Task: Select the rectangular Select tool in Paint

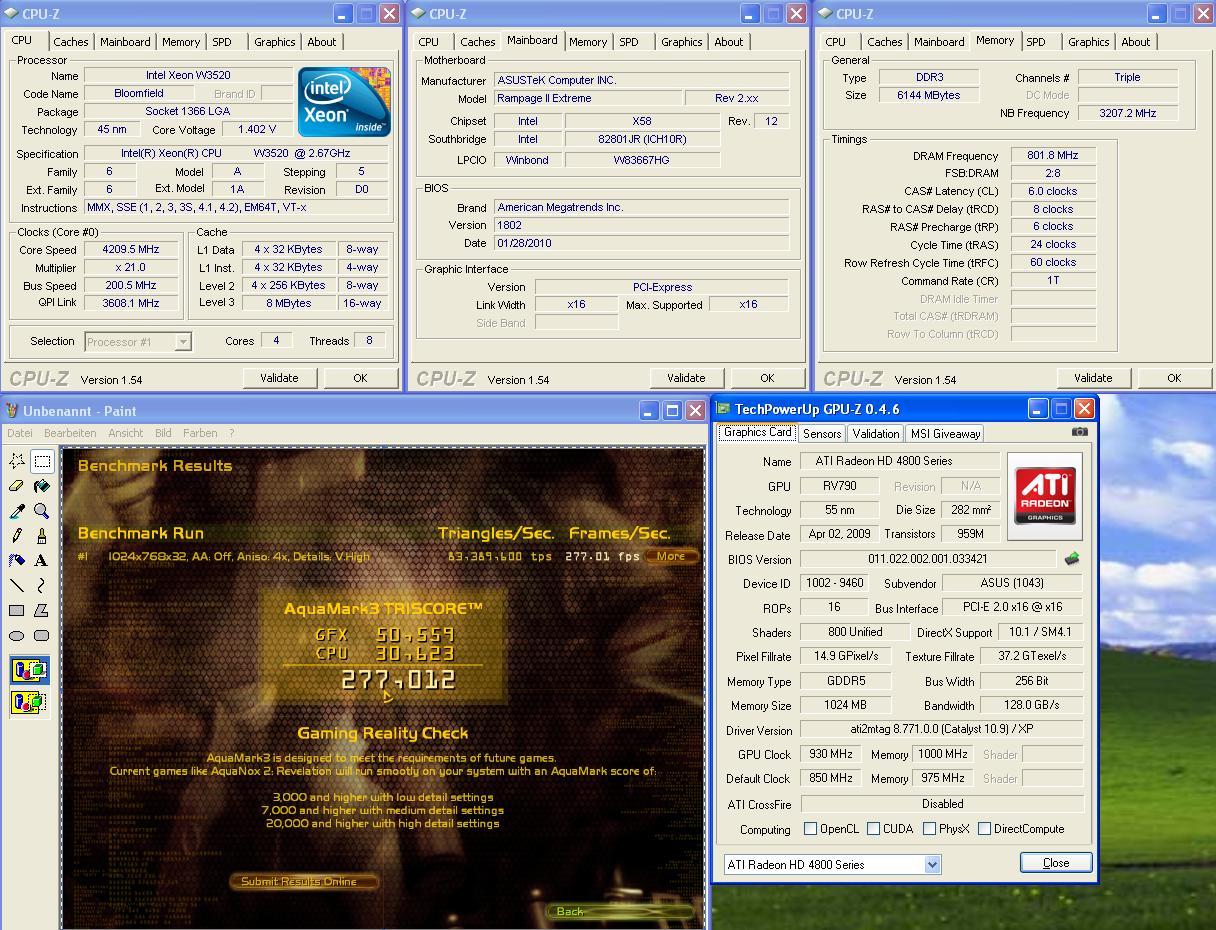Action: click(x=42, y=461)
